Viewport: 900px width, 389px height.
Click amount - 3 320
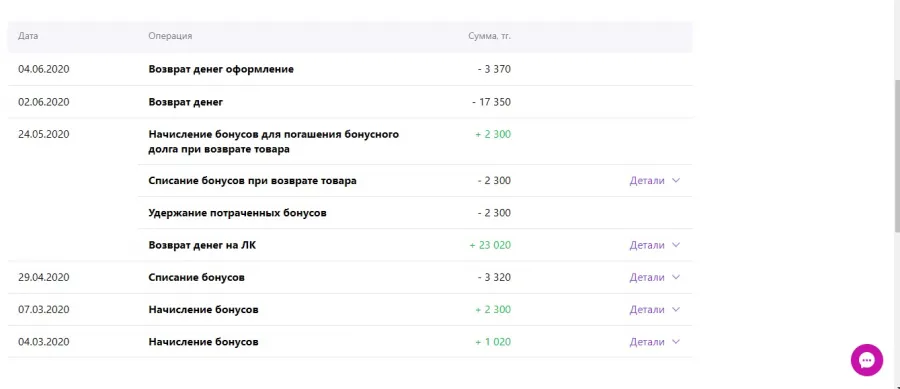click(494, 277)
